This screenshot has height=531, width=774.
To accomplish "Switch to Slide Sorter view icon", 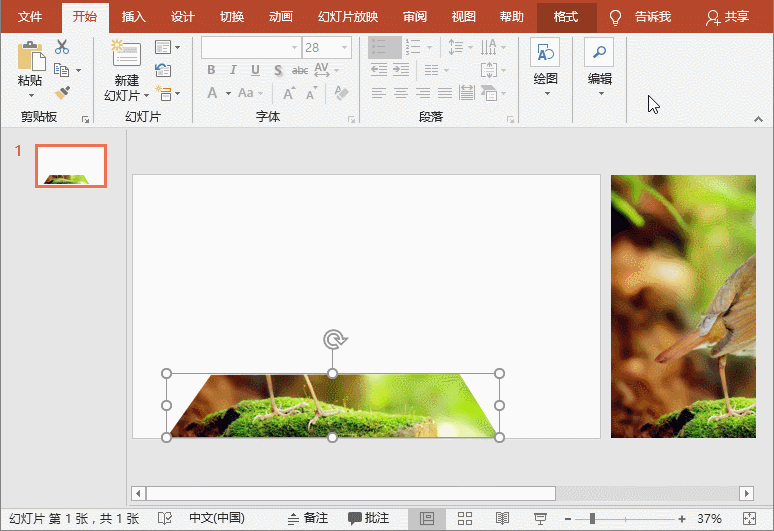I will pos(465,518).
